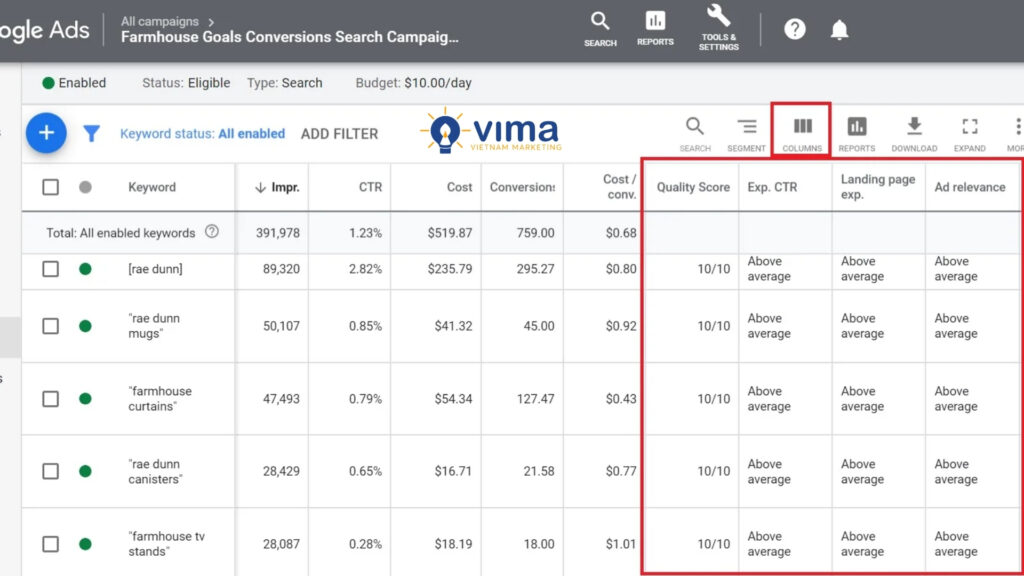
Task: Click the ADD FILTER button
Action: click(x=340, y=134)
